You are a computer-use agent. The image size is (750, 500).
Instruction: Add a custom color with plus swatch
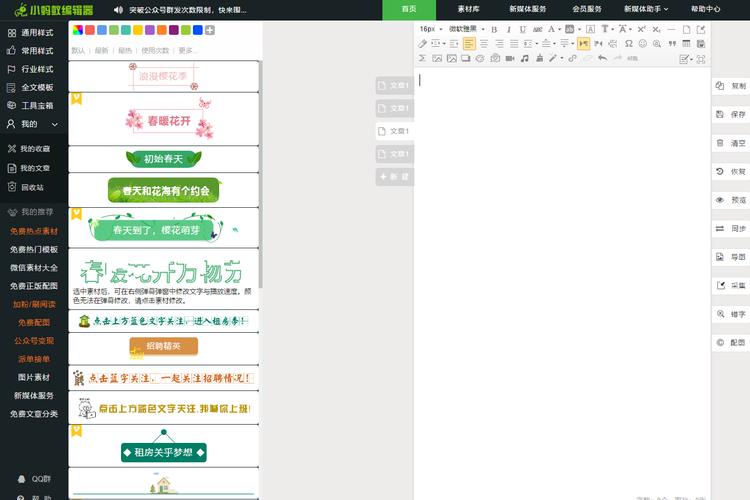(x=210, y=30)
